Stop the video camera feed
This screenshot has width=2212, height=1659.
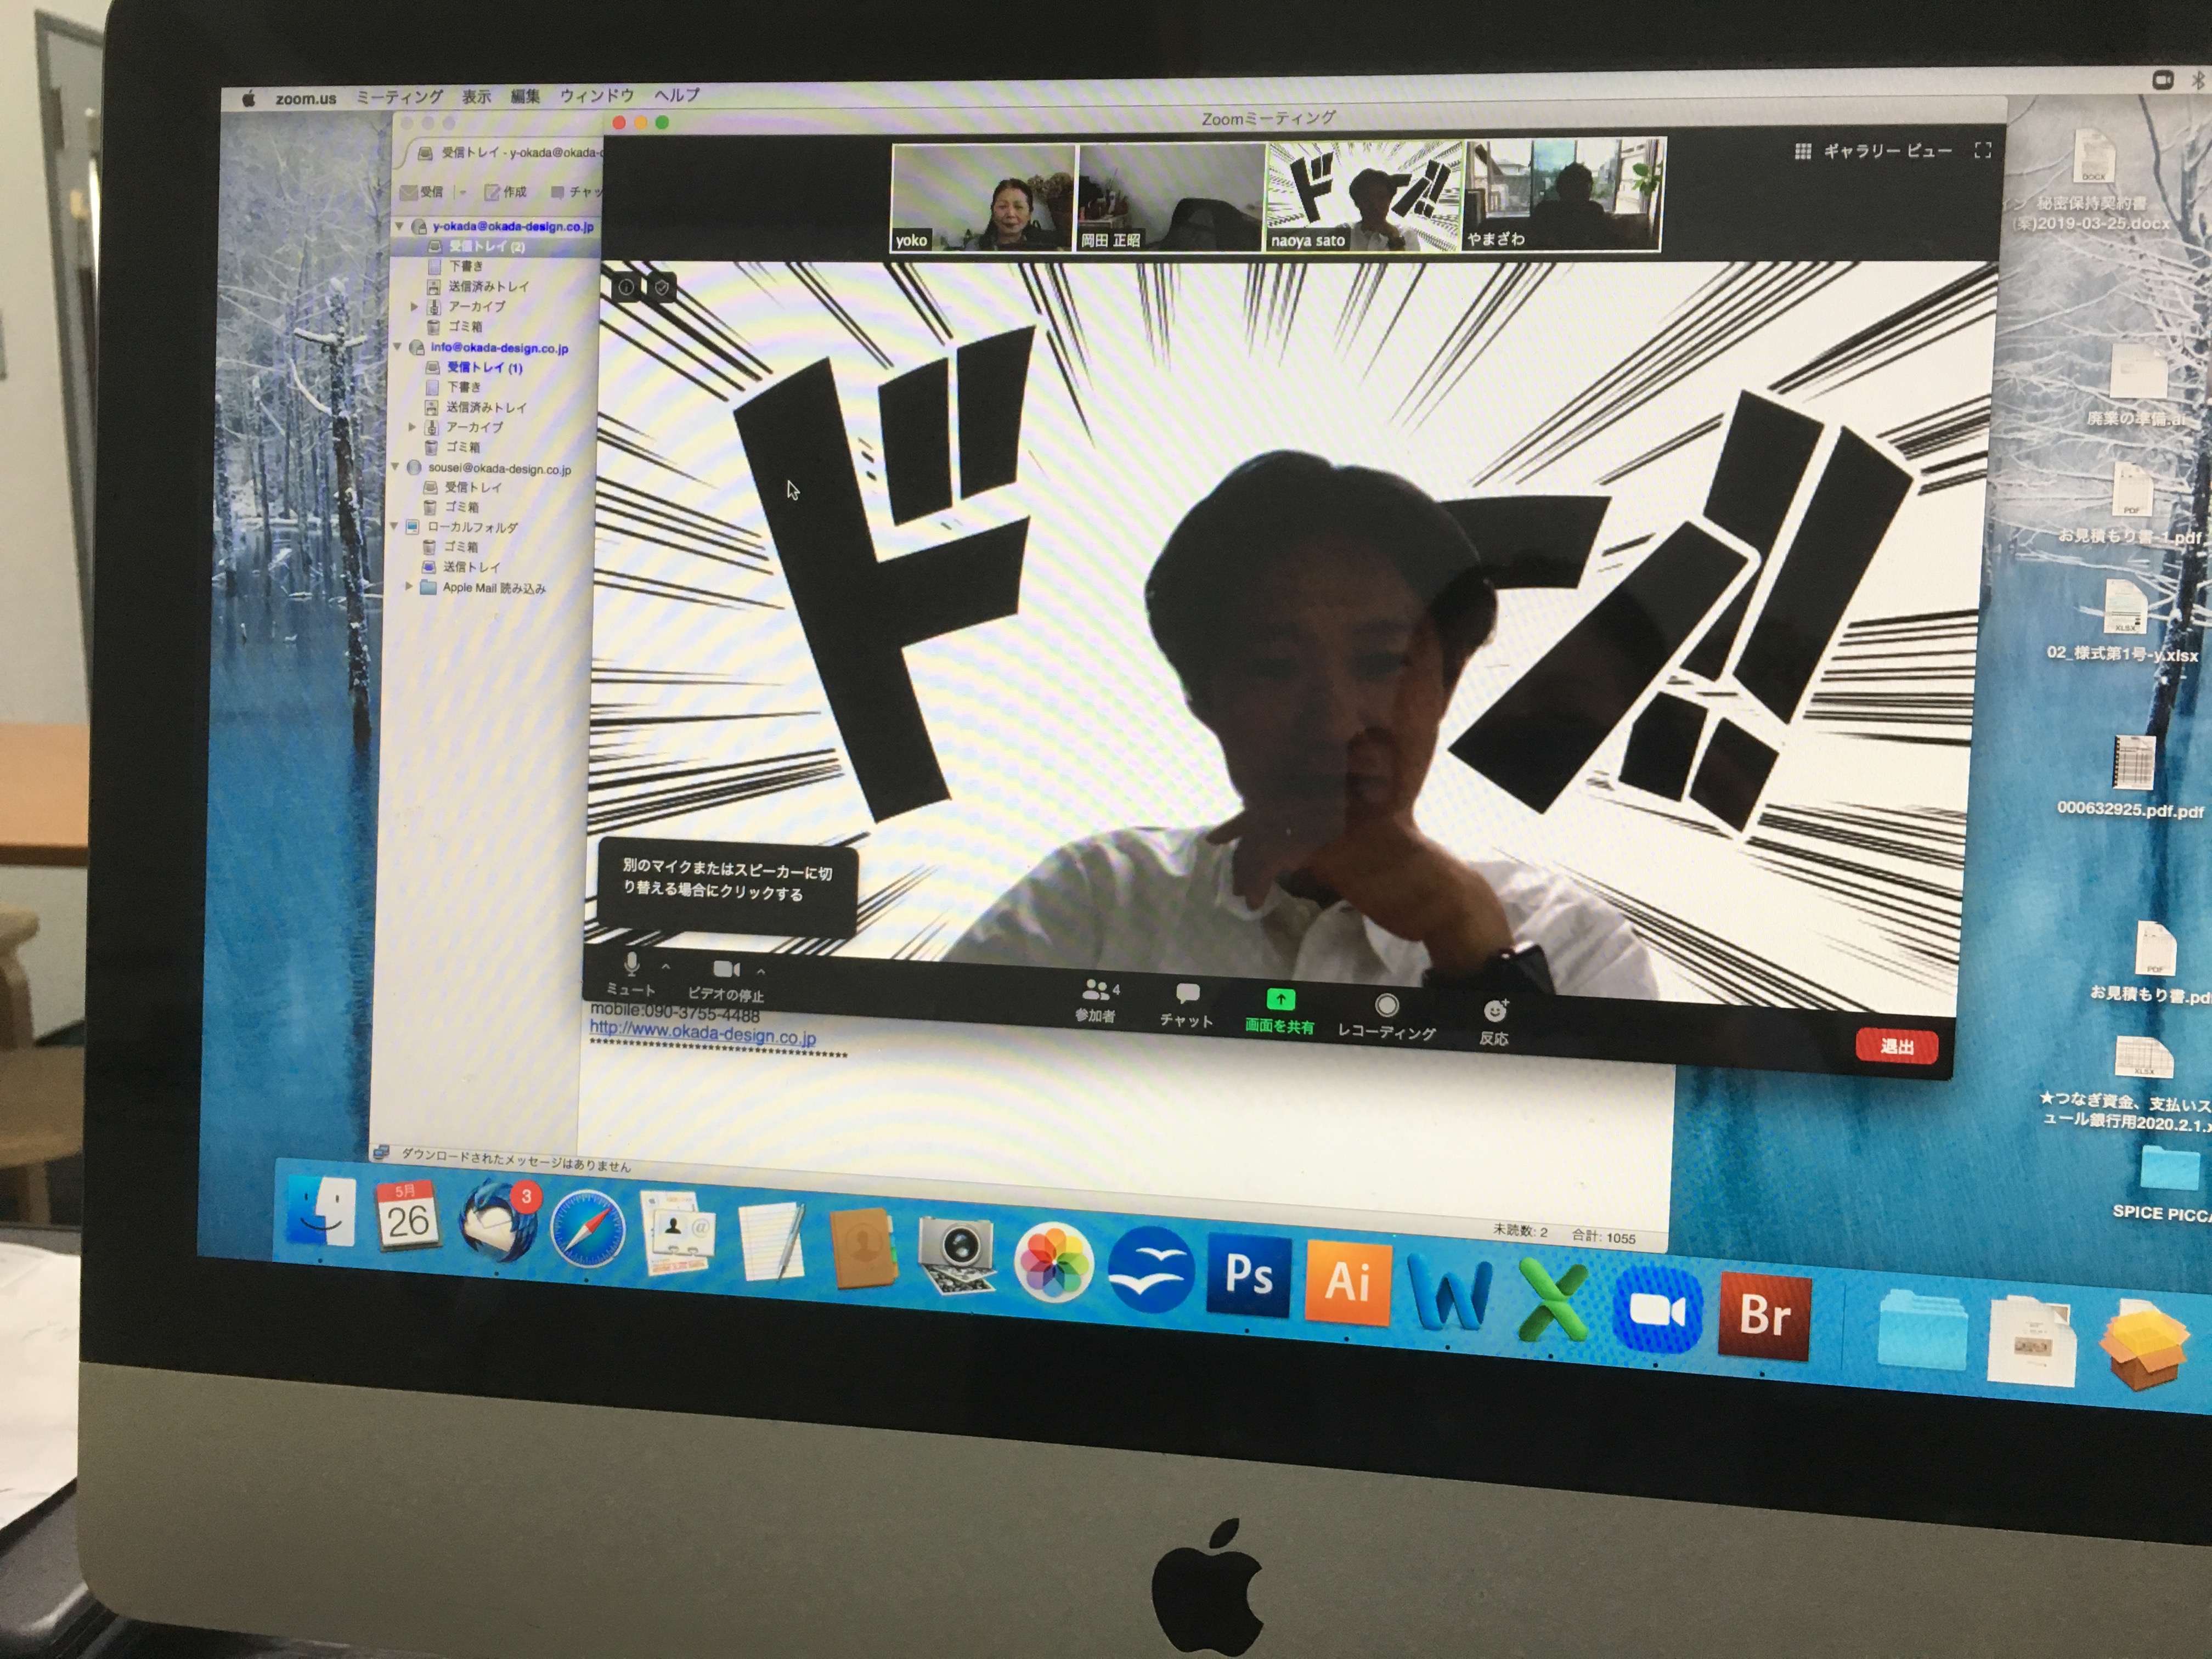click(x=726, y=970)
